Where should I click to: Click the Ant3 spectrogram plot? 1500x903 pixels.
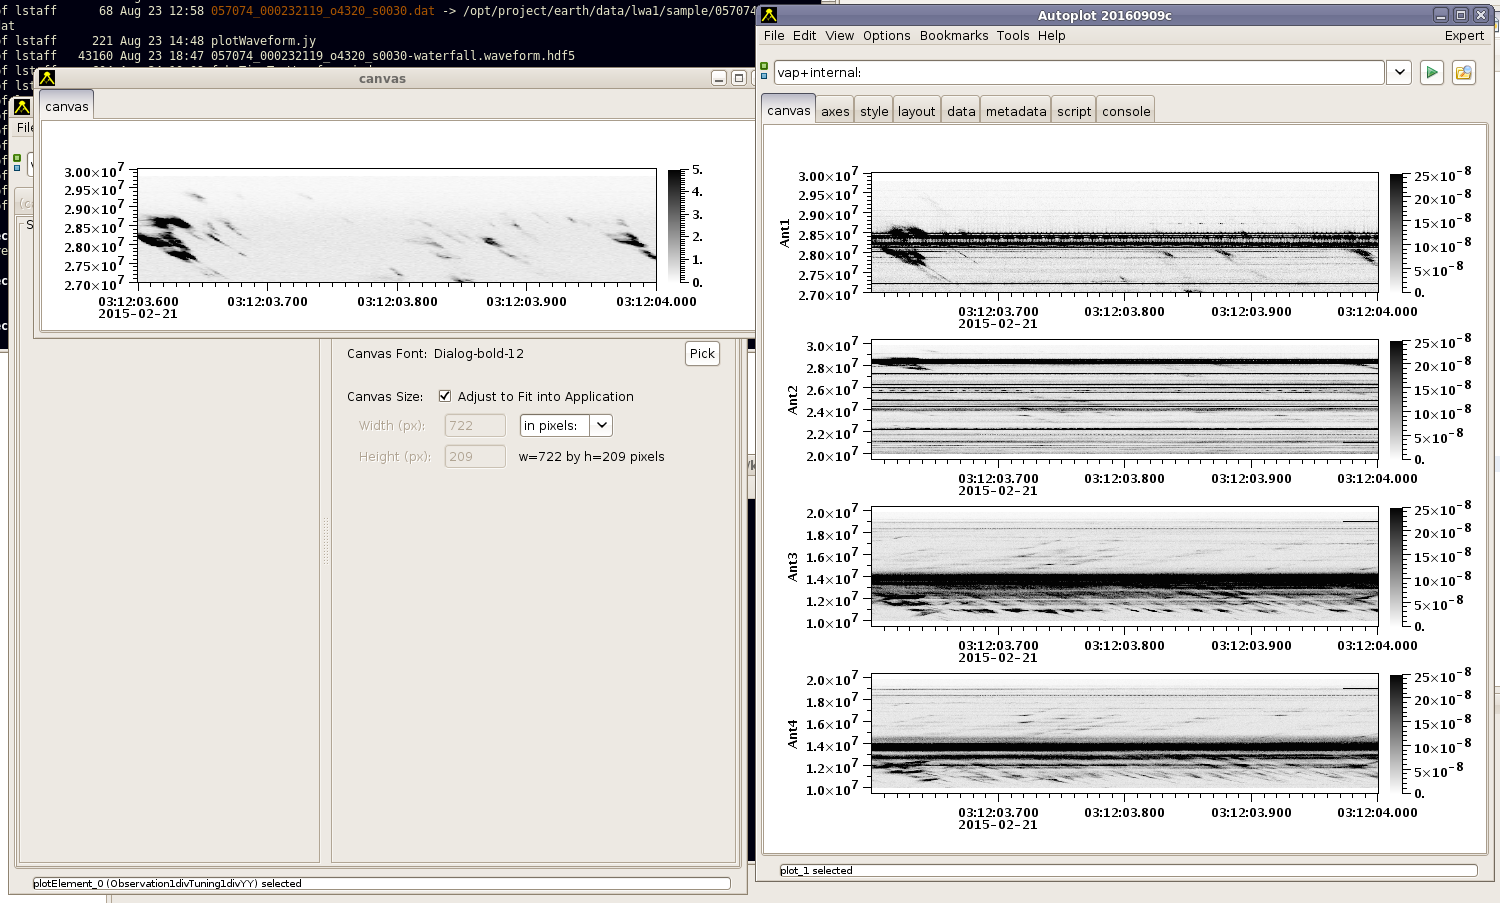[x=1124, y=566]
